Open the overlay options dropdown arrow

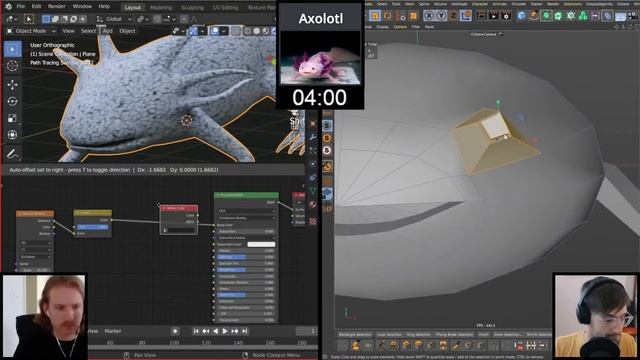point(224,31)
